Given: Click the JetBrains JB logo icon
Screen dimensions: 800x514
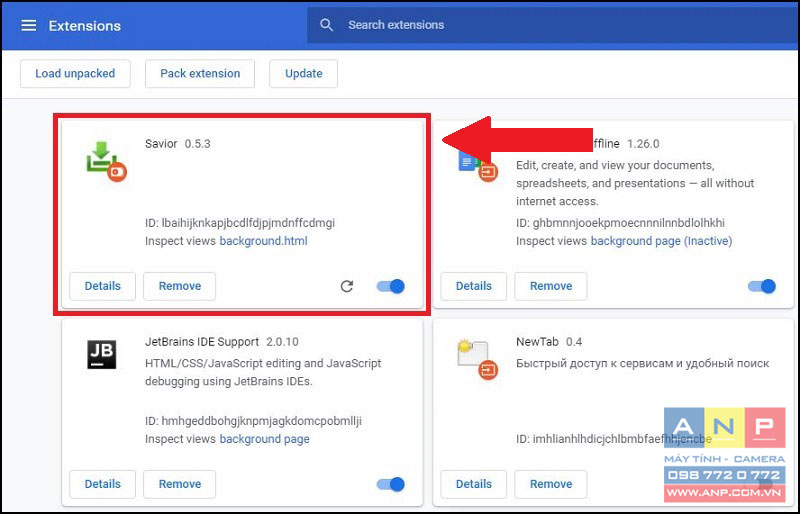Looking at the screenshot, I should [x=102, y=354].
